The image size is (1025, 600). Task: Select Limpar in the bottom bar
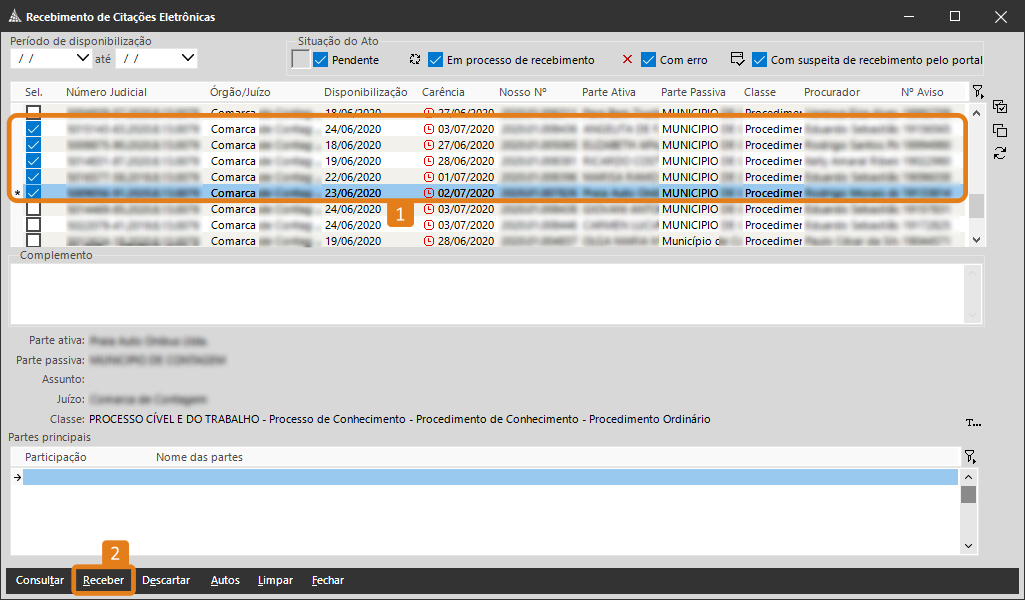coord(275,581)
